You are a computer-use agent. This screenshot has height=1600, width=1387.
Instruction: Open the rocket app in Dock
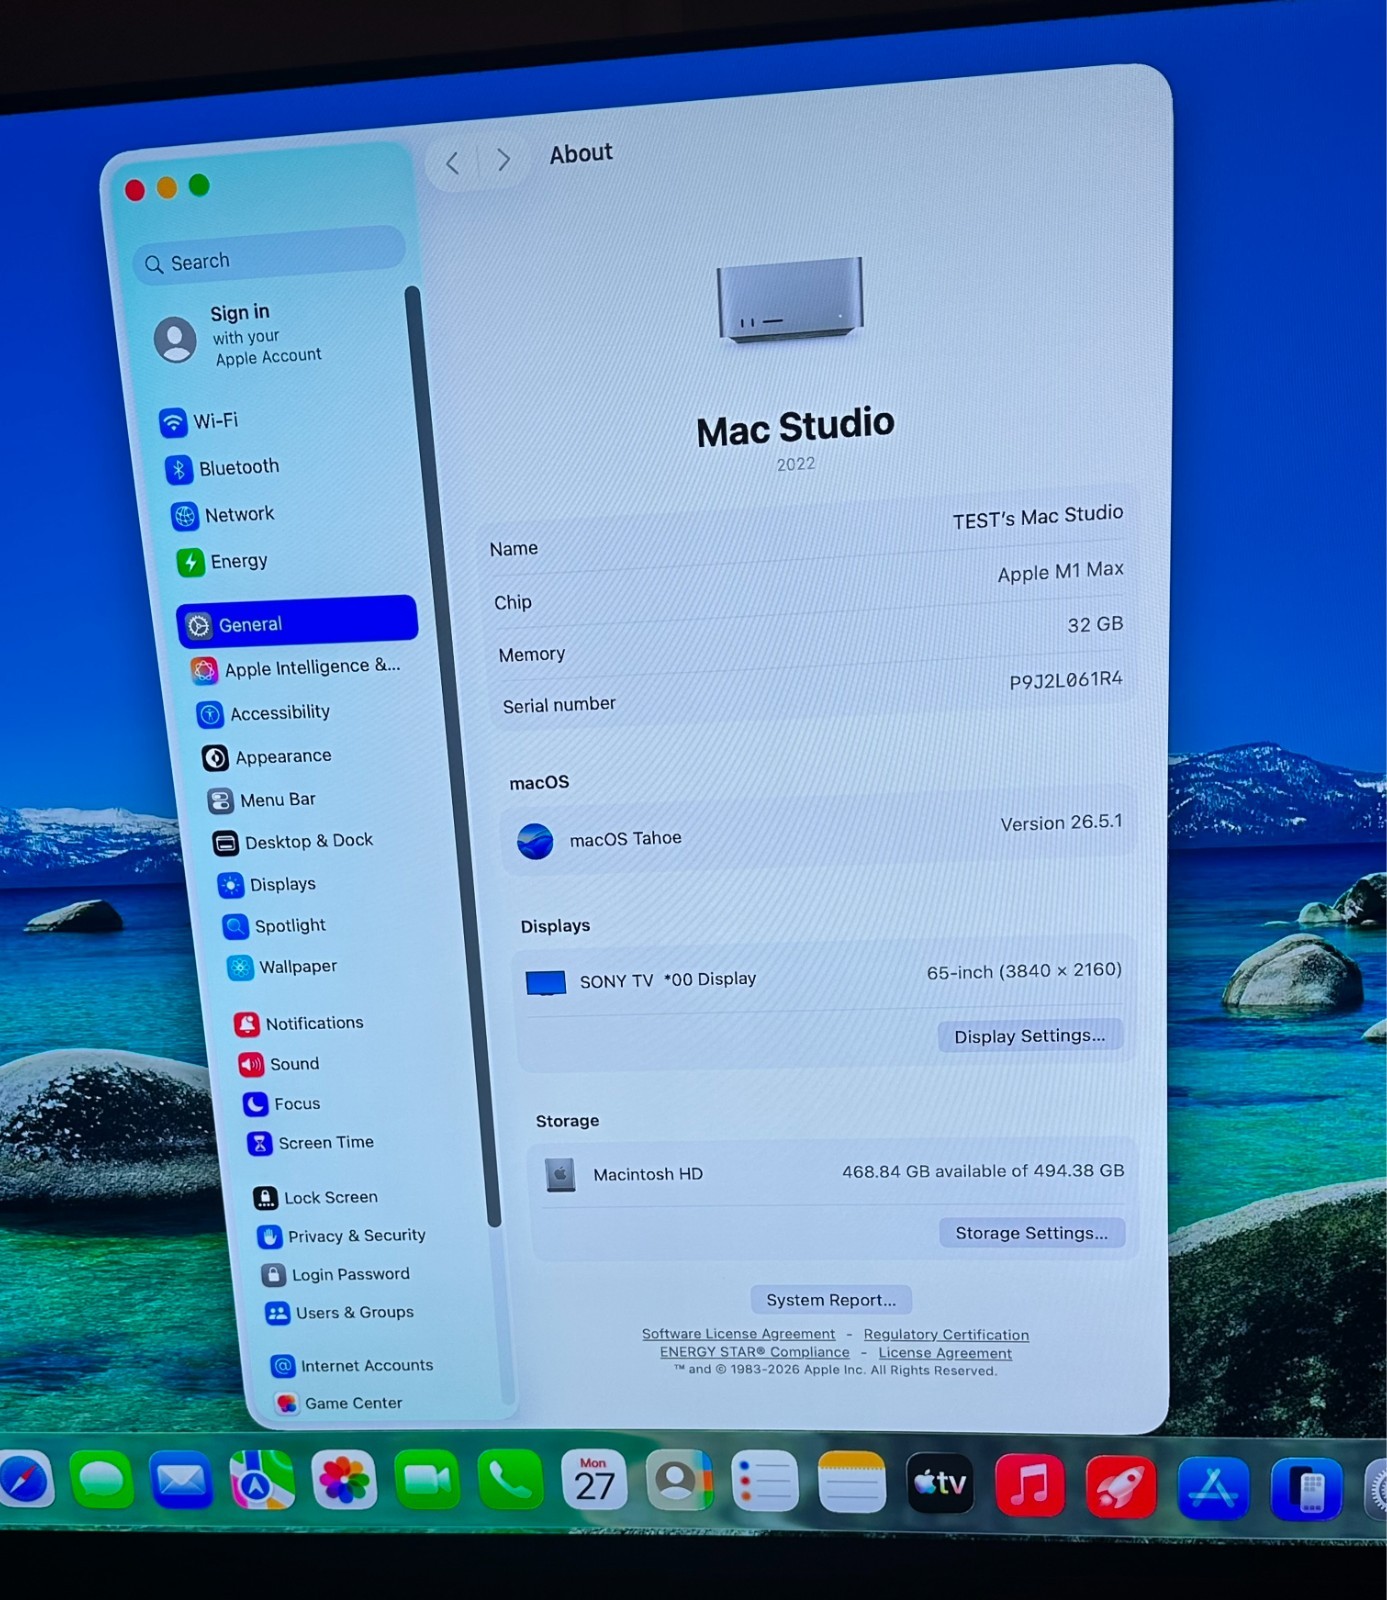point(1121,1488)
